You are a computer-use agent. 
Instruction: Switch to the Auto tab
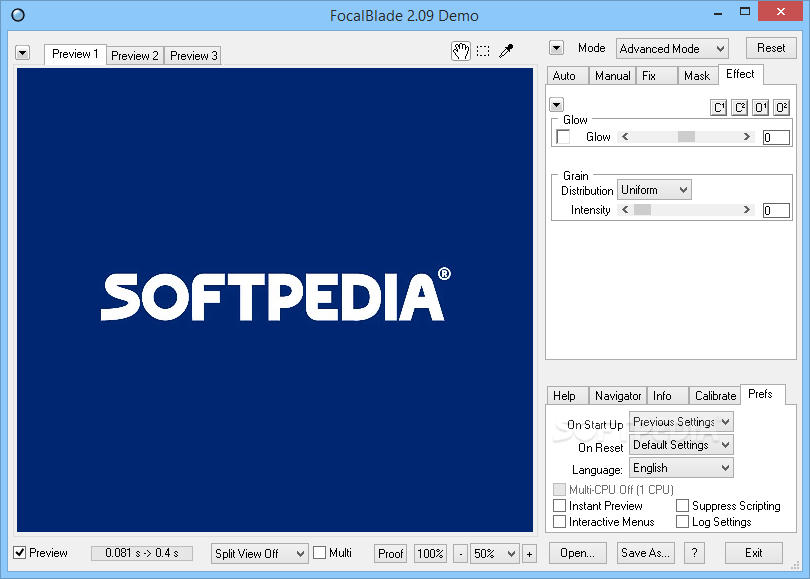pos(568,76)
